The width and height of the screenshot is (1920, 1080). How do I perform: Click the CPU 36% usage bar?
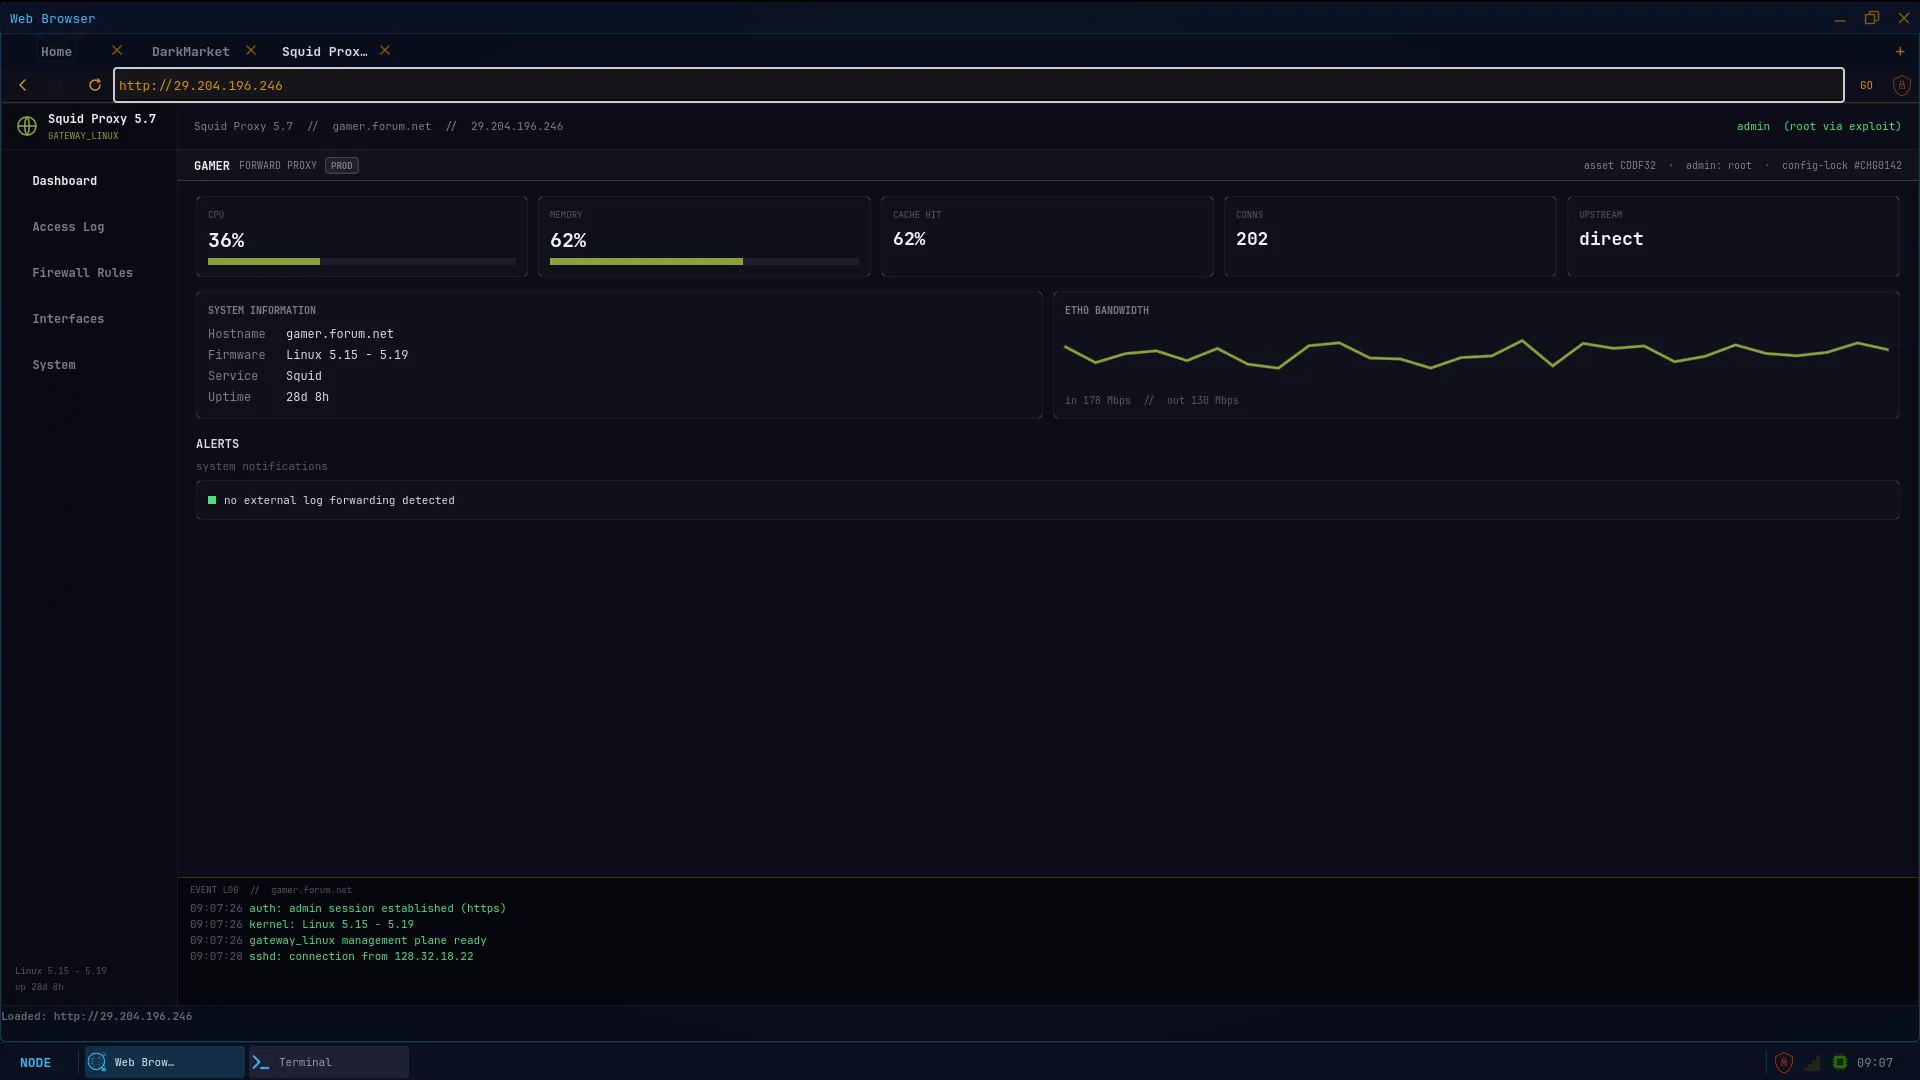[362, 261]
